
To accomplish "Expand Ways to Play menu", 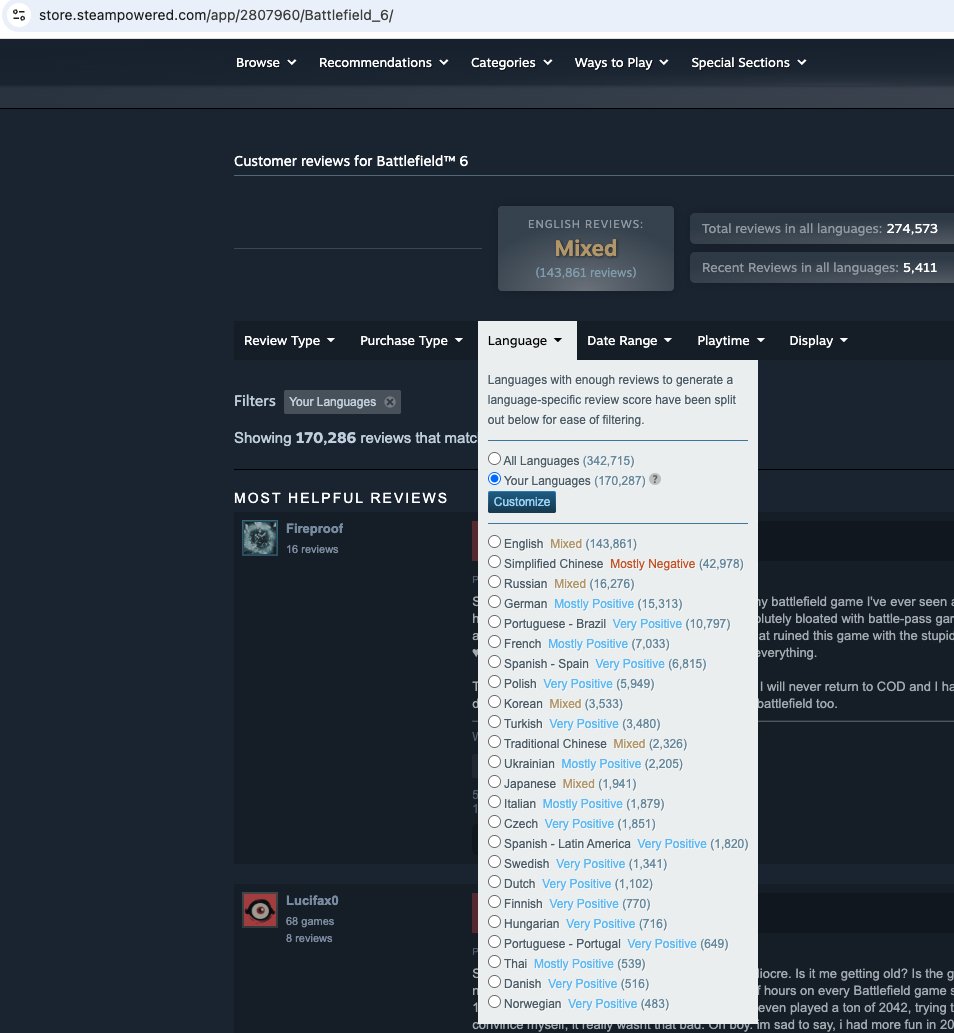I will pos(621,63).
